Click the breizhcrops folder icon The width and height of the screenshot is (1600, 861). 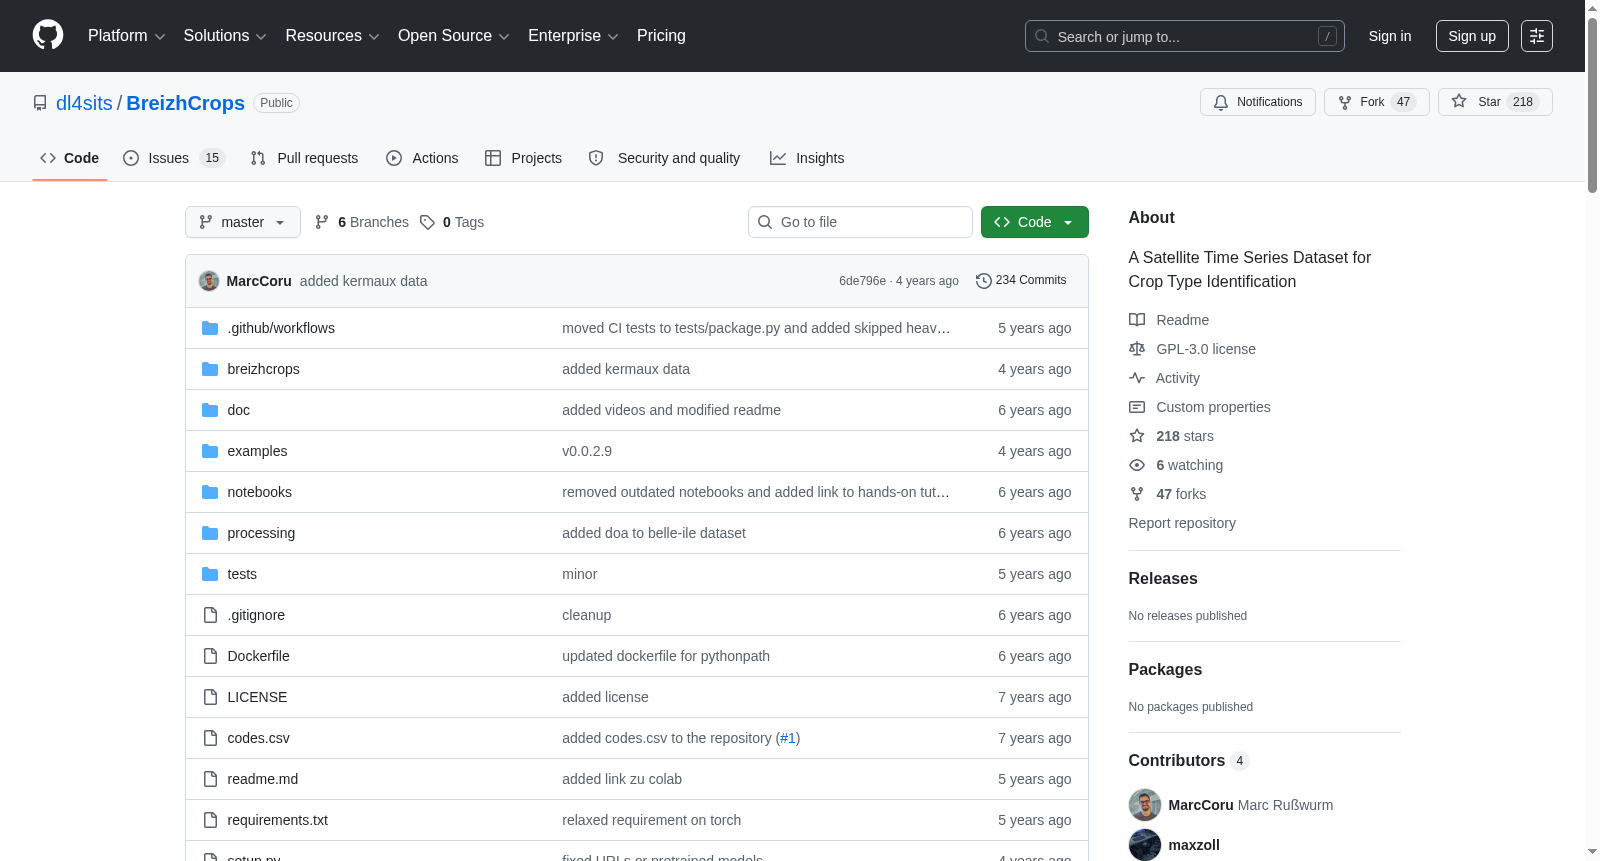[210, 369]
